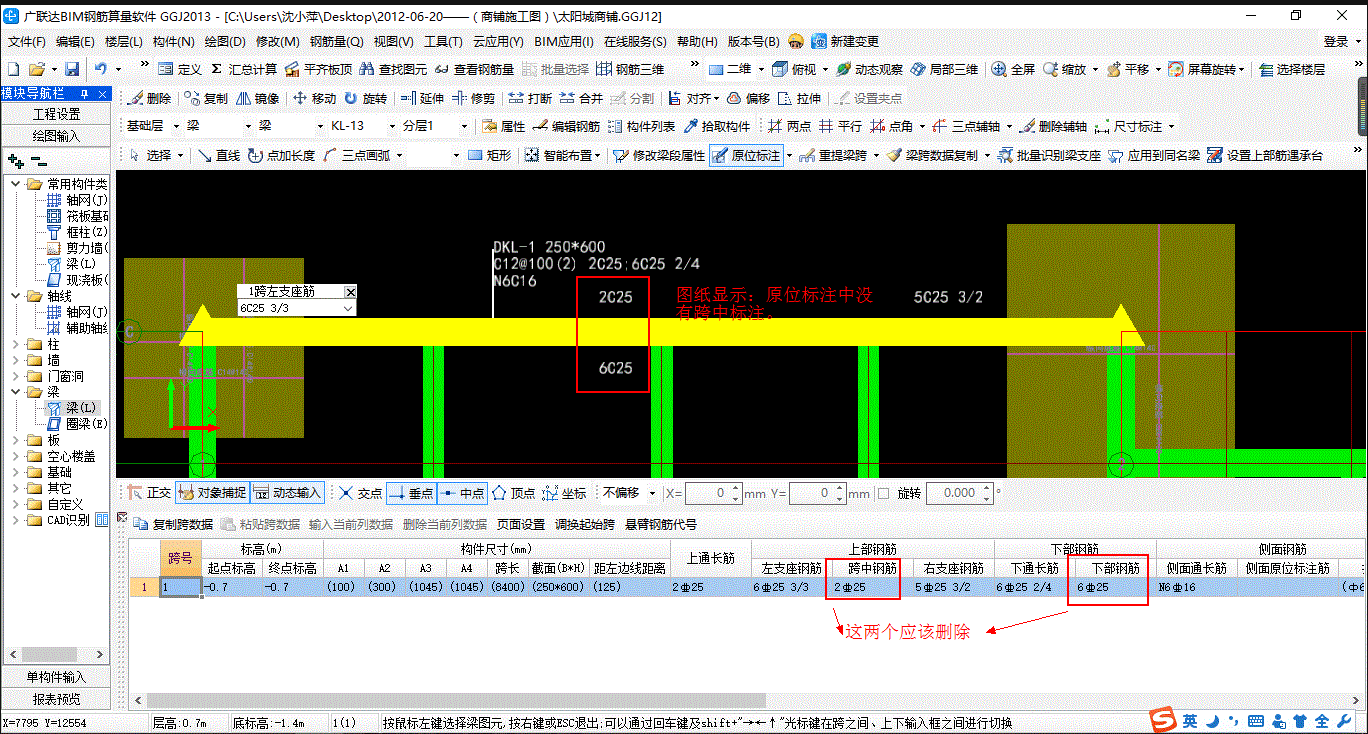Open 编辑钢筋 edit rebar
1368x734 pixels.
pos(568,126)
